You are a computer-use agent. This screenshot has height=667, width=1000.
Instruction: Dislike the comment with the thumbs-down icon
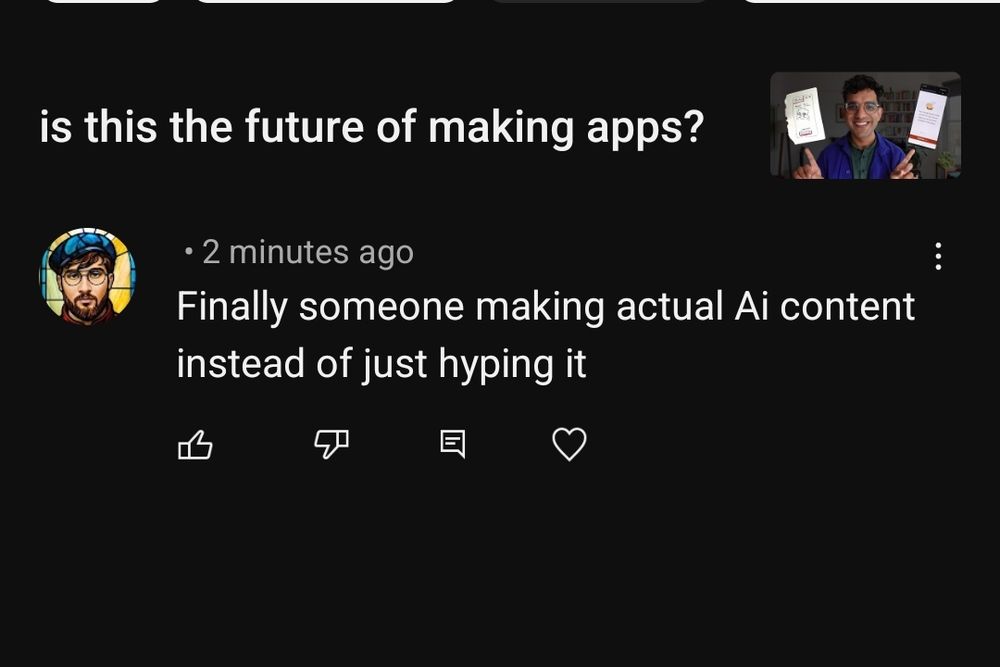pyautogui.click(x=331, y=444)
